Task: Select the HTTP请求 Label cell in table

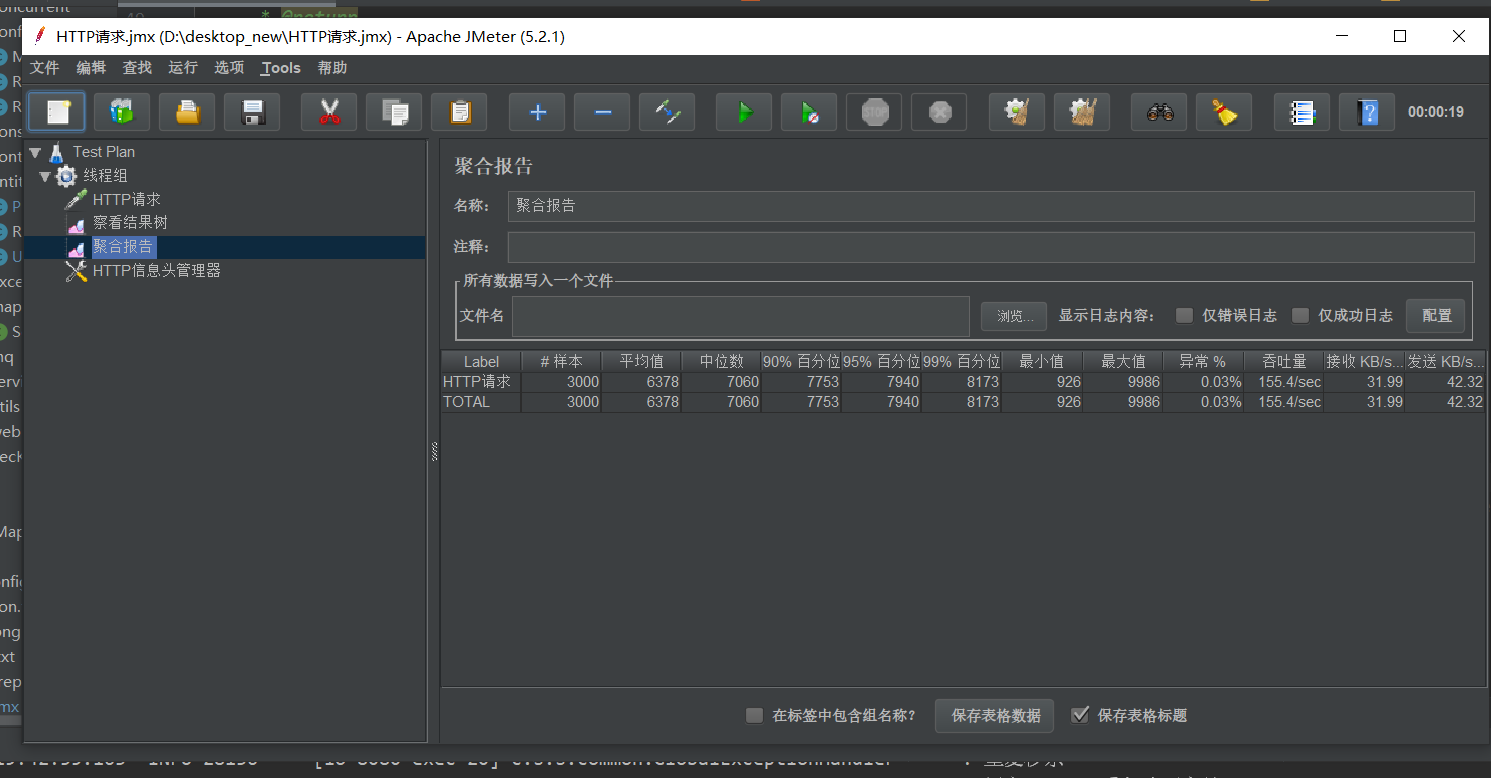Action: click(481, 382)
